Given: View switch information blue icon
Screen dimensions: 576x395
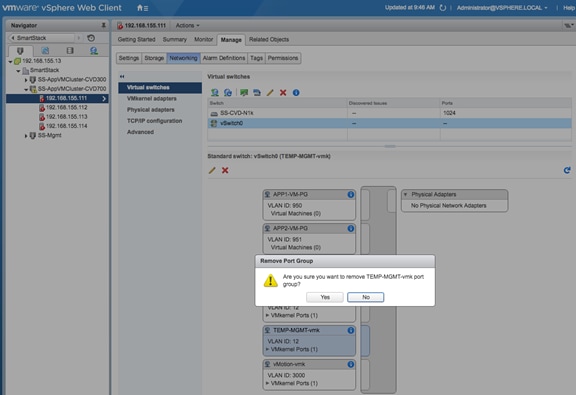Looking at the screenshot, I should [296, 92].
